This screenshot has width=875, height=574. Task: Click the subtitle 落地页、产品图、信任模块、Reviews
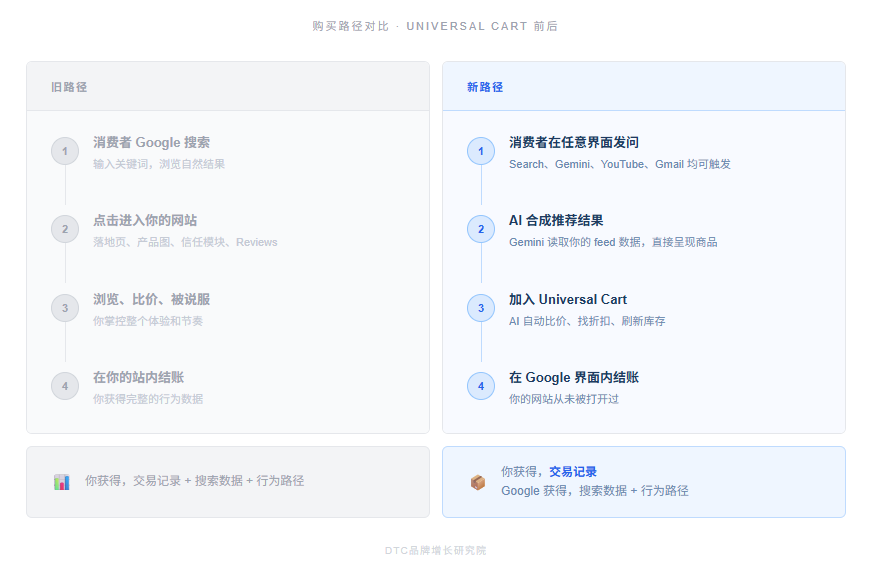[x=185, y=242]
